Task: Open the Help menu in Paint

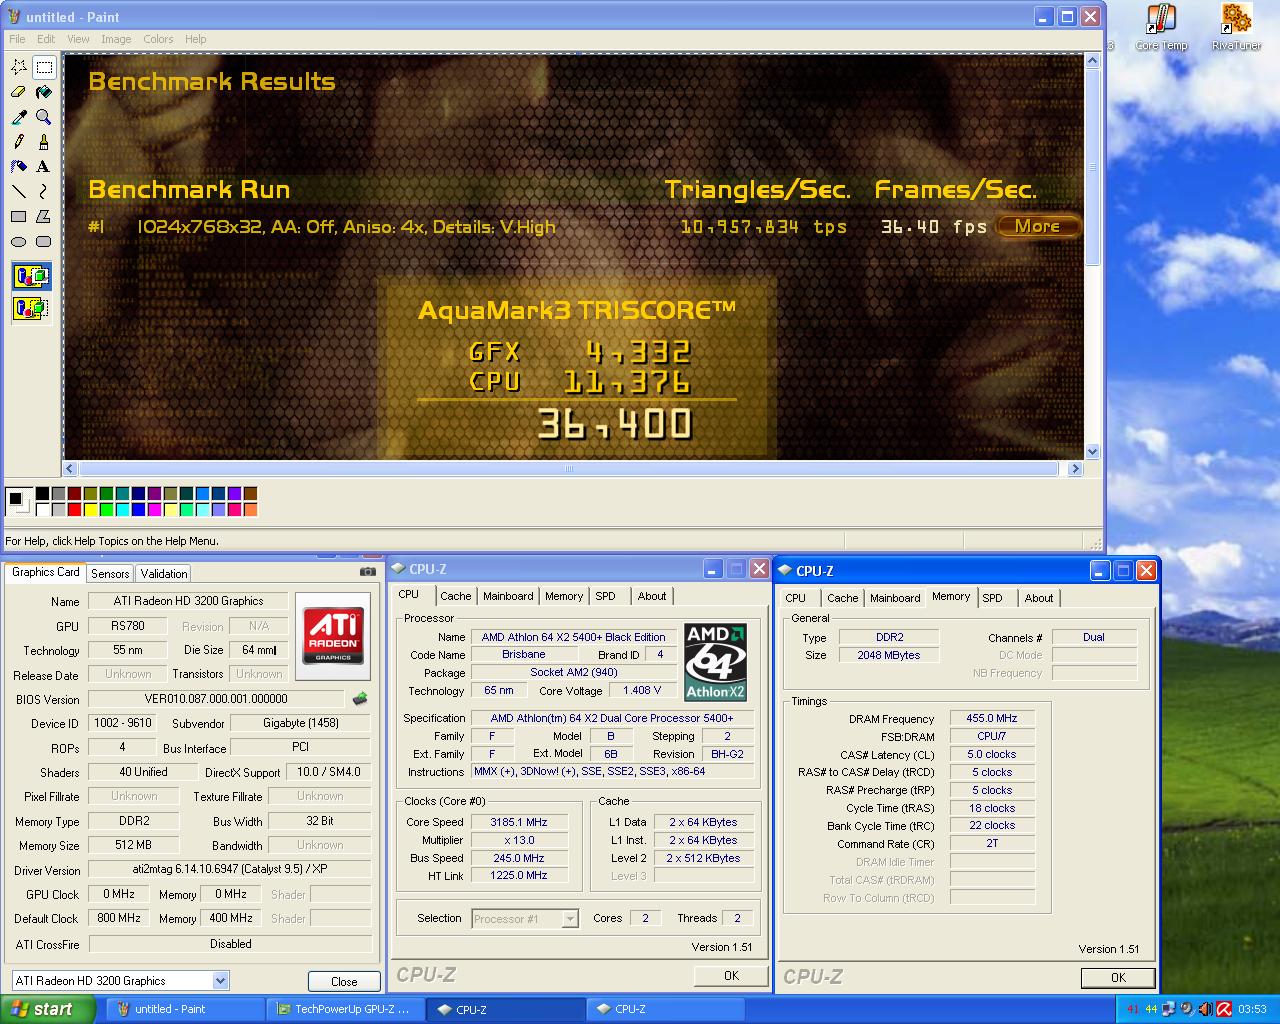Action: pyautogui.click(x=196, y=39)
